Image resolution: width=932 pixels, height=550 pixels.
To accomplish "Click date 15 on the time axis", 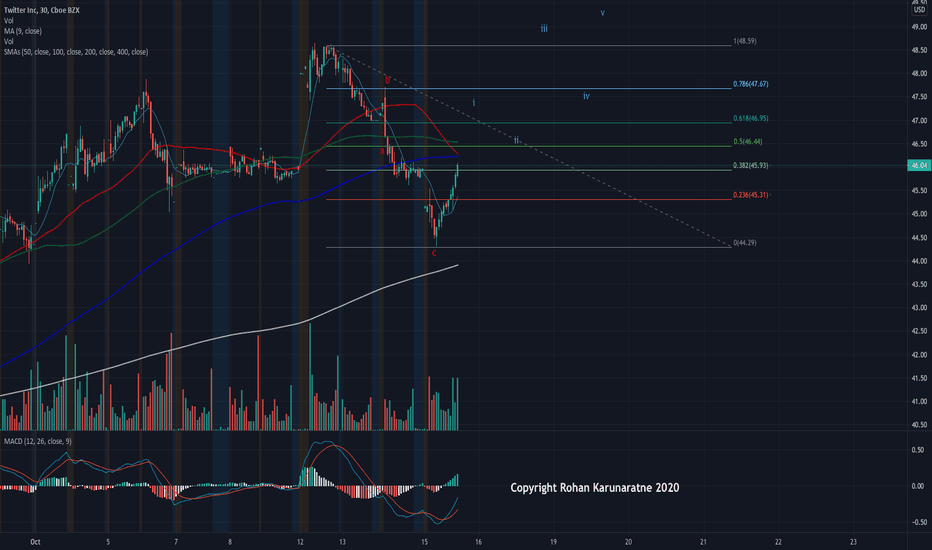I will point(424,542).
